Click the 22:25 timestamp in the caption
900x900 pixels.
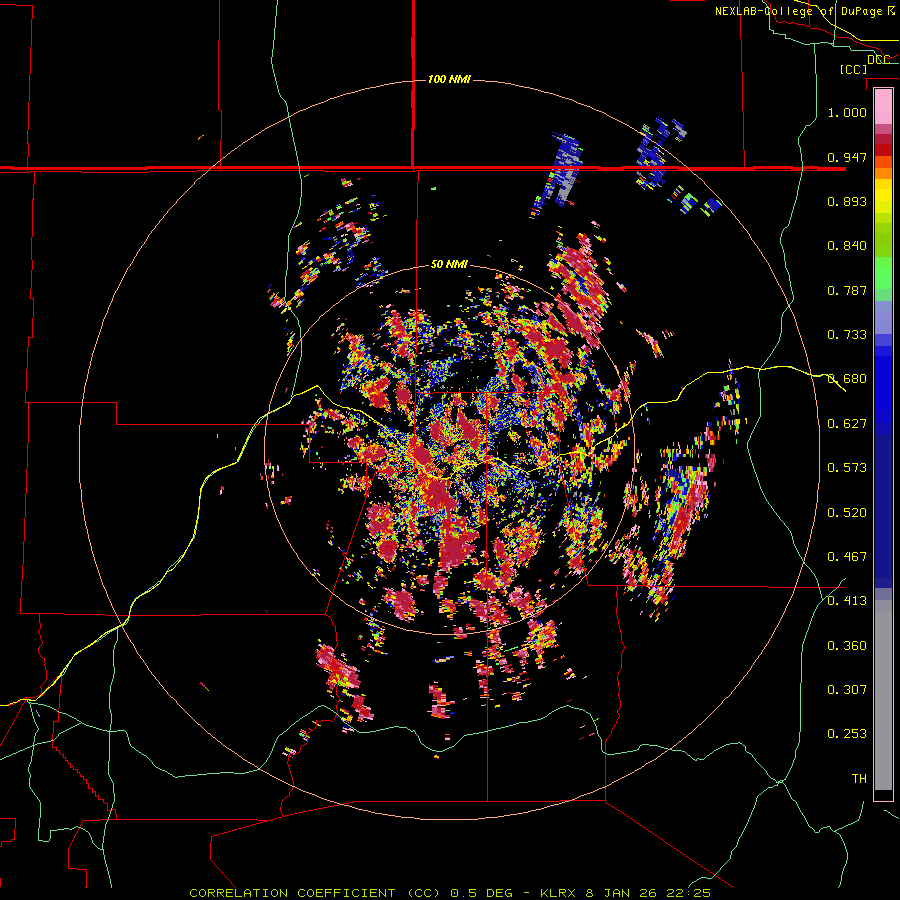coord(688,893)
